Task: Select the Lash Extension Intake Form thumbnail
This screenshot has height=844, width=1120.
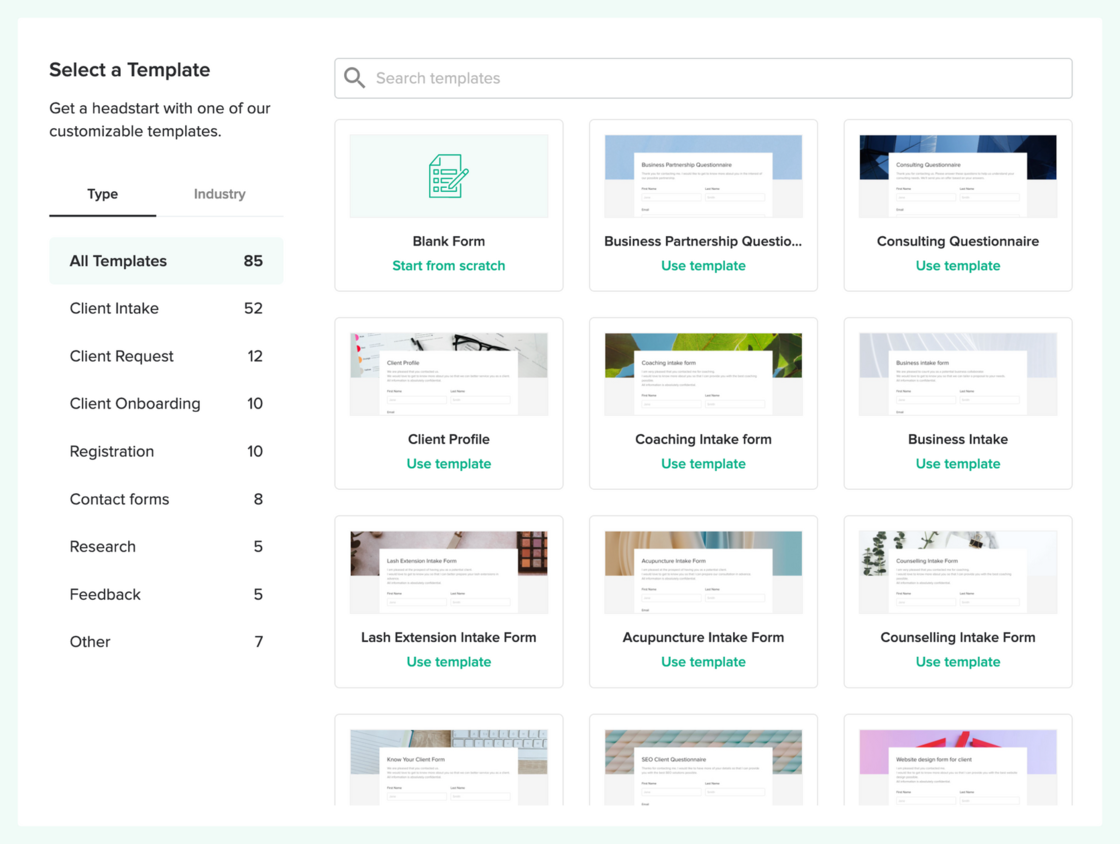Action: click(448, 572)
